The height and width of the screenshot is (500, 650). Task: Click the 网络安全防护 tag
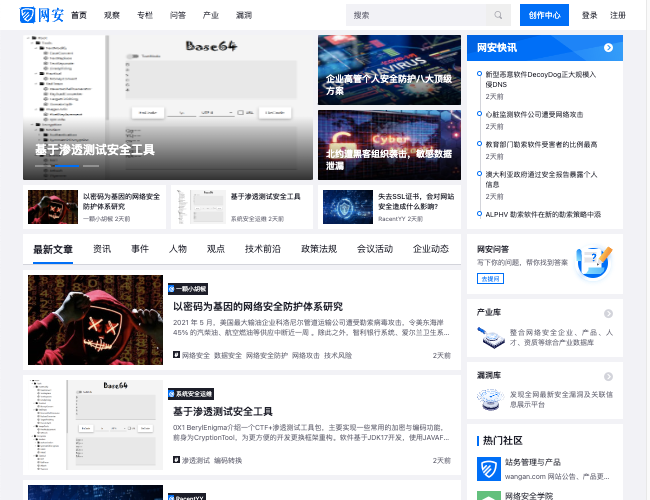click(x=267, y=355)
